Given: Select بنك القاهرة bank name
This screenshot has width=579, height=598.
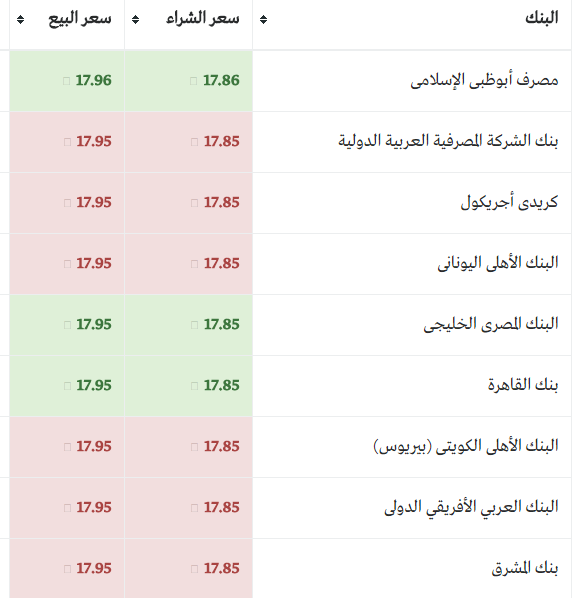Looking at the screenshot, I should [523, 385].
